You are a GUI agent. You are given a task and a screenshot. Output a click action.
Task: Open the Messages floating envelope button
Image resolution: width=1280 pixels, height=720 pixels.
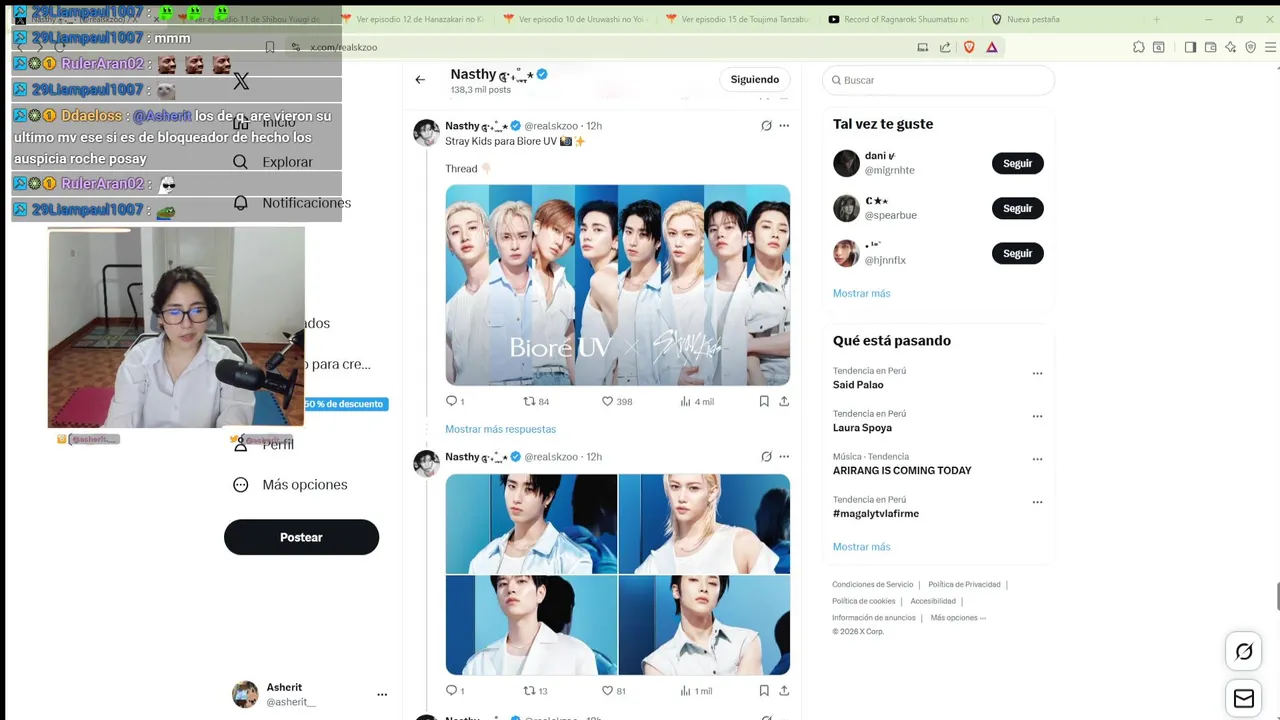pos(1244,698)
